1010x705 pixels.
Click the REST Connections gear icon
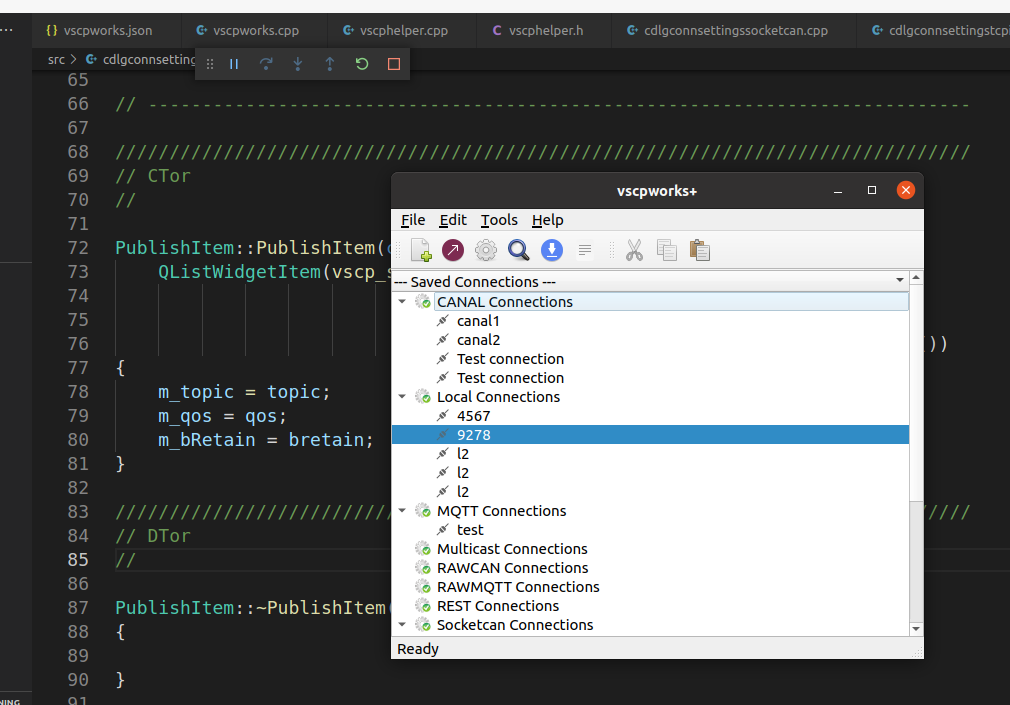pos(423,606)
